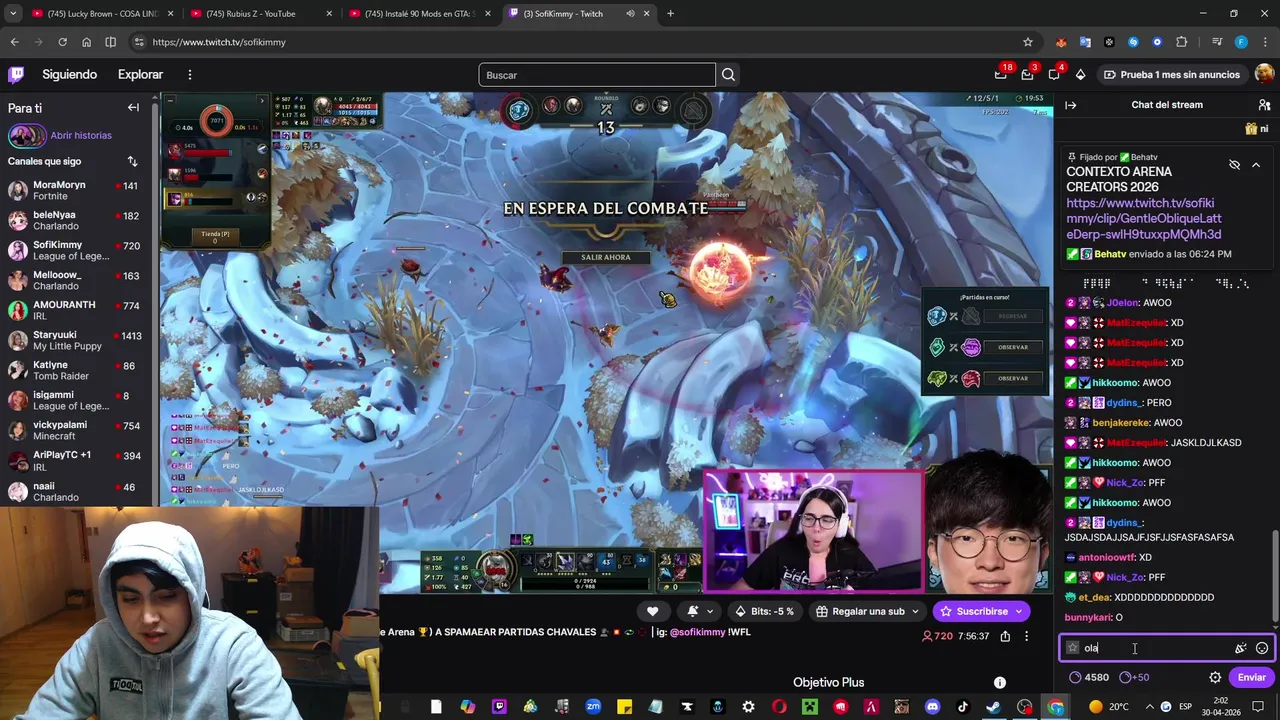Switch to the Instalé 90 Mods en GTA tab

pyautogui.click(x=421, y=14)
